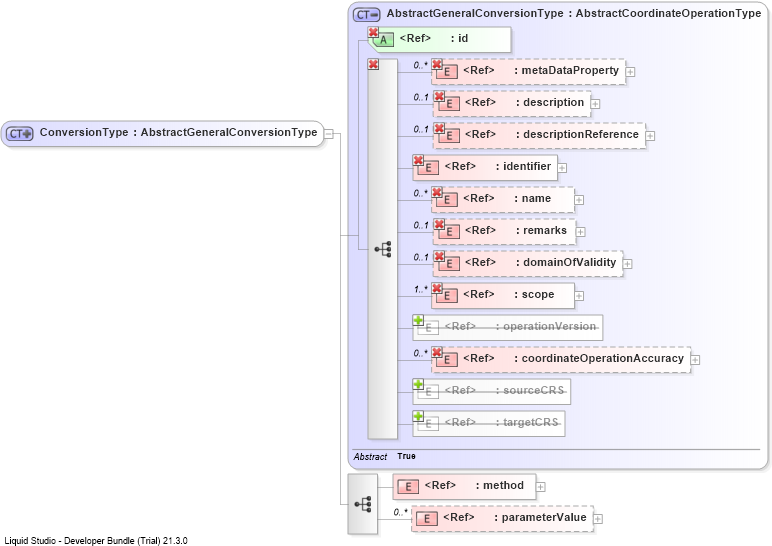Click the E icon of coordinateOperationAccuracy
The width and height of the screenshot is (772, 546).
click(447, 360)
